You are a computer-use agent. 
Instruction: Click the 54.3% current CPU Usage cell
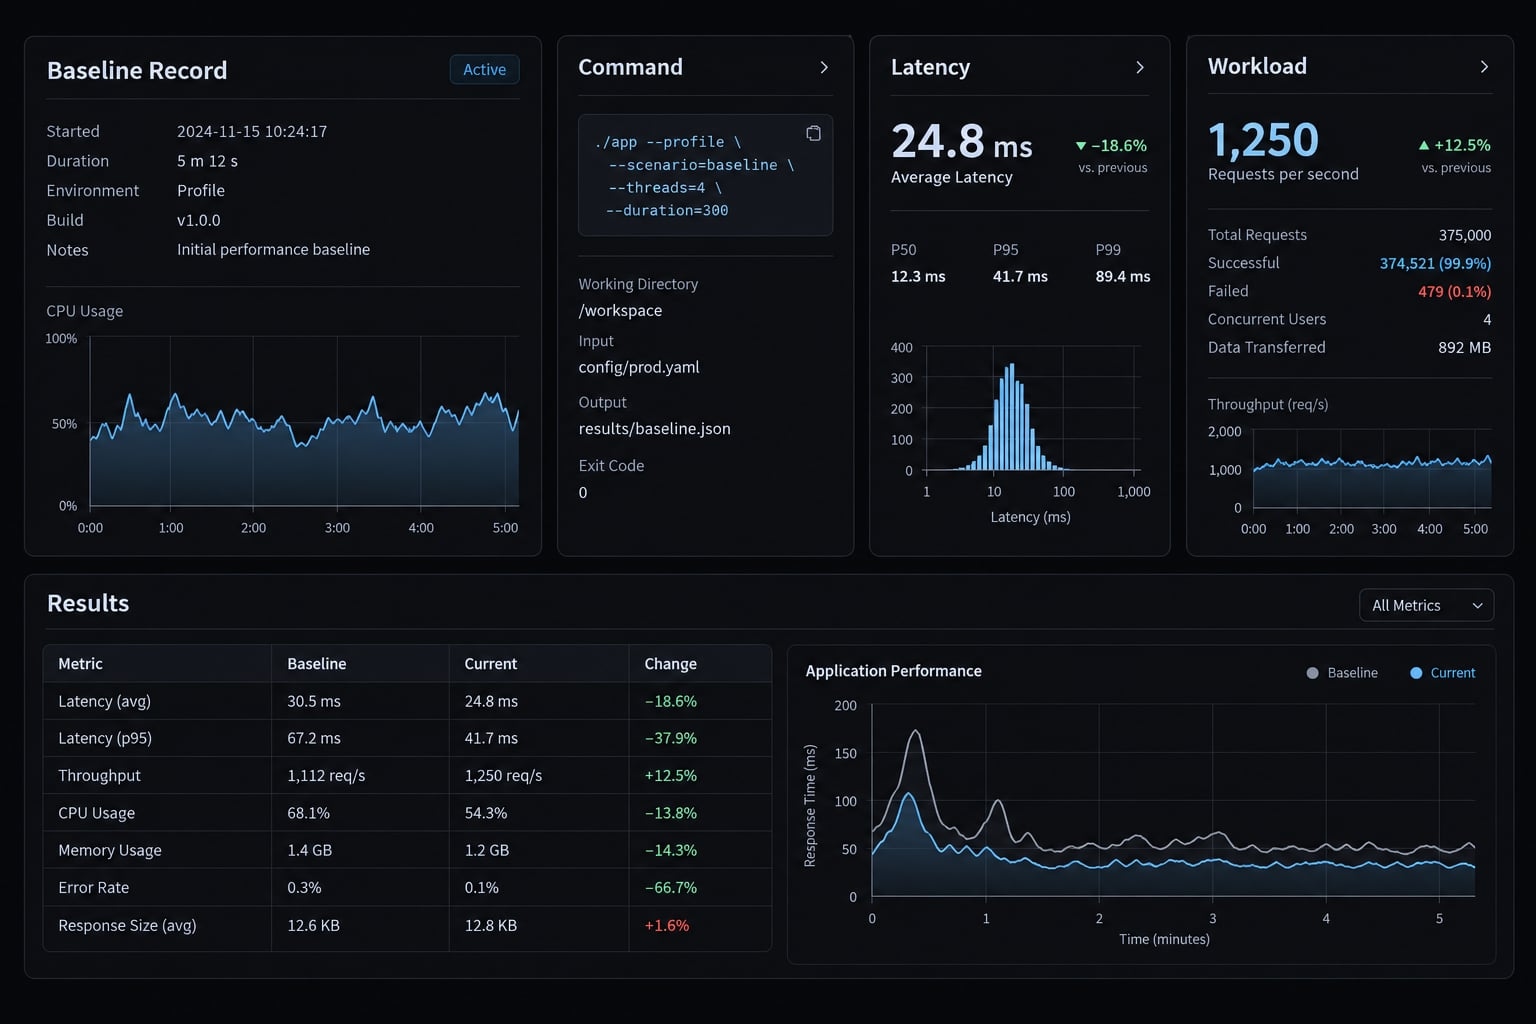coord(485,813)
